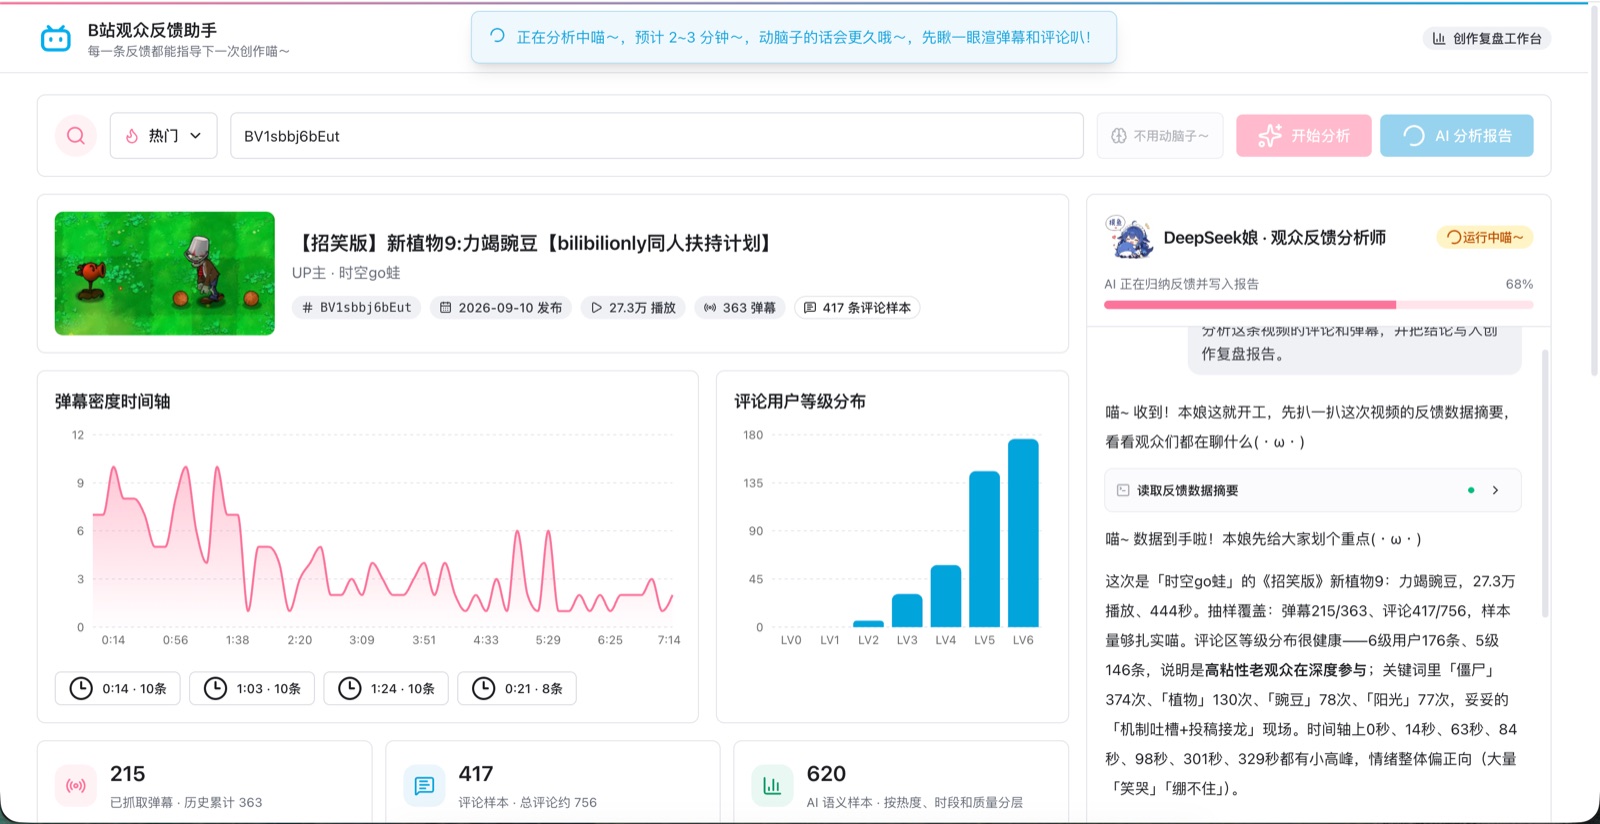
Task: Click the BV number input field
Action: click(657, 136)
